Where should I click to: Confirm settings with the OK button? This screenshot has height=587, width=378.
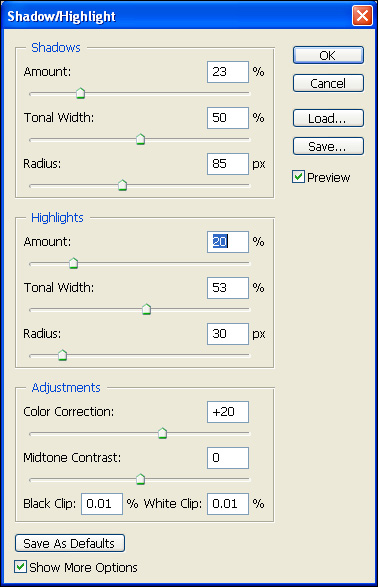pos(328,55)
